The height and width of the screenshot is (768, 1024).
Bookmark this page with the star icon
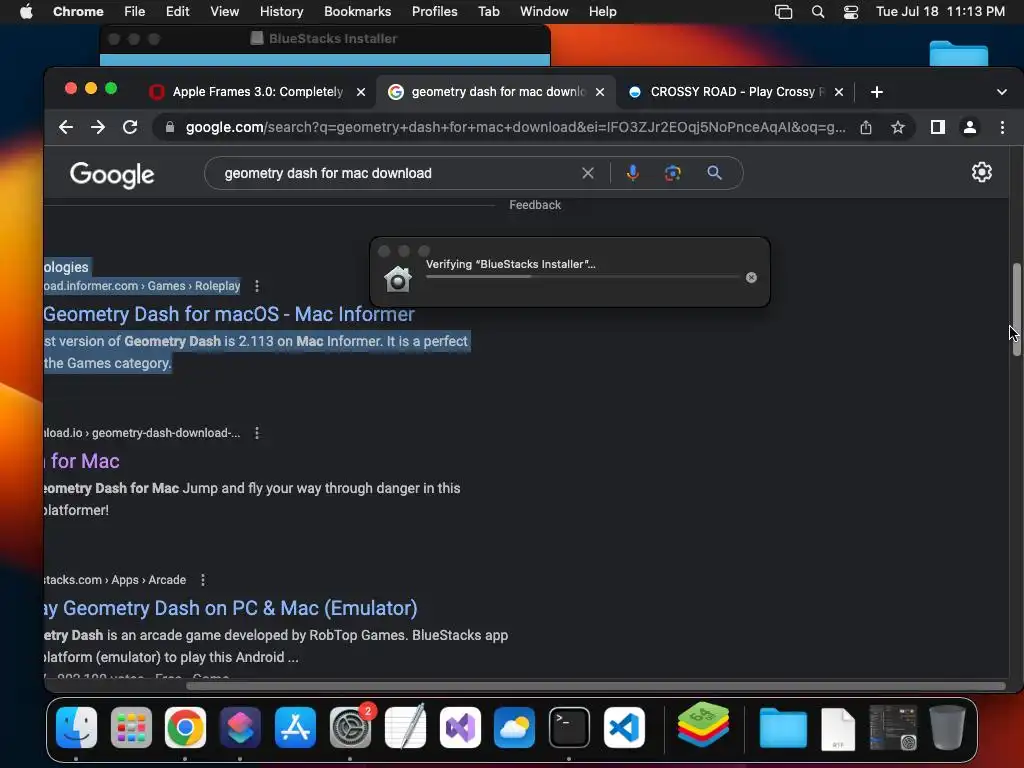(x=898, y=127)
